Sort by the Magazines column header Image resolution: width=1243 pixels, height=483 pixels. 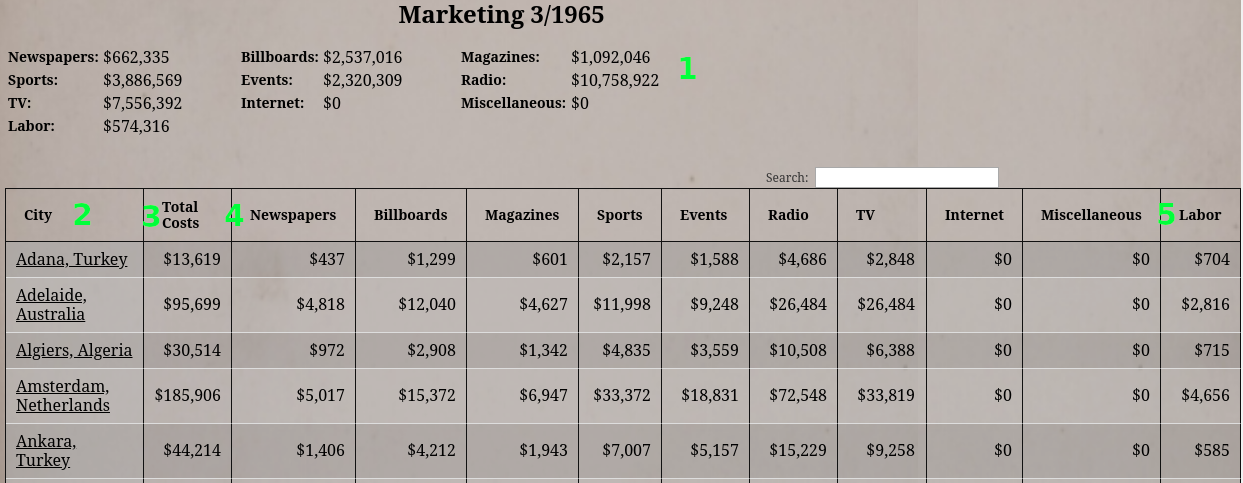(x=522, y=215)
